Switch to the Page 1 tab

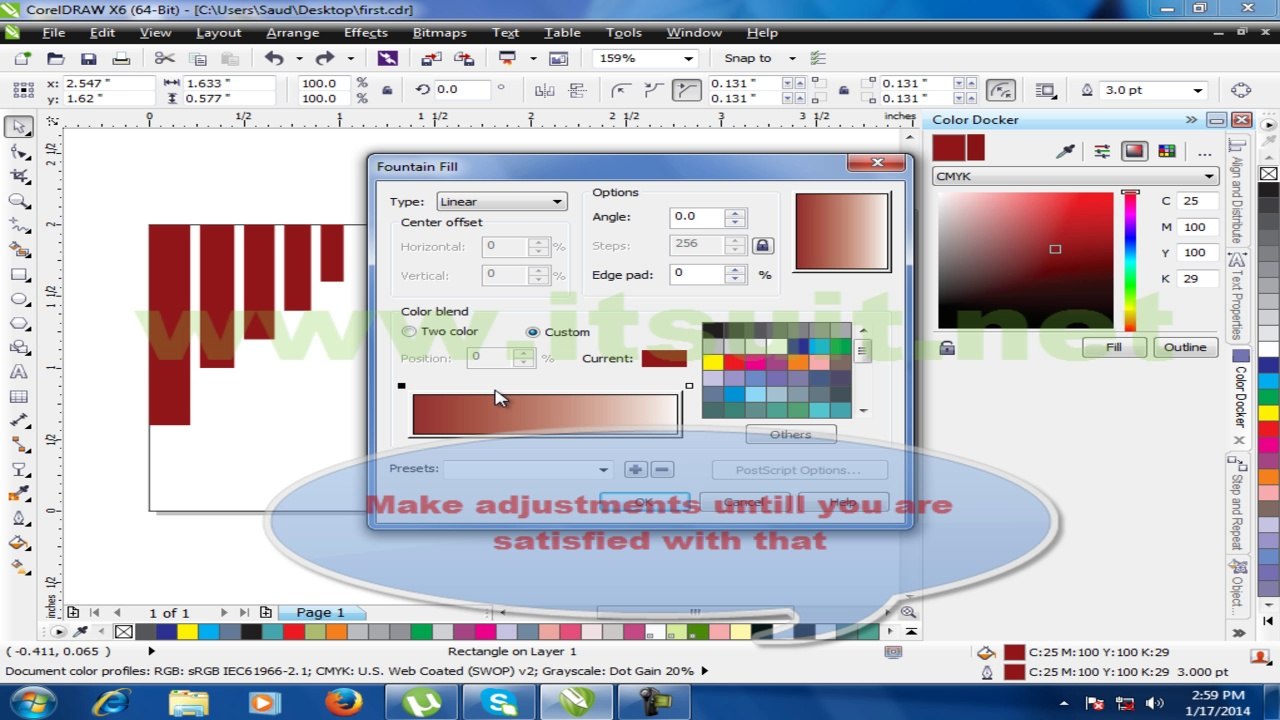(x=320, y=613)
